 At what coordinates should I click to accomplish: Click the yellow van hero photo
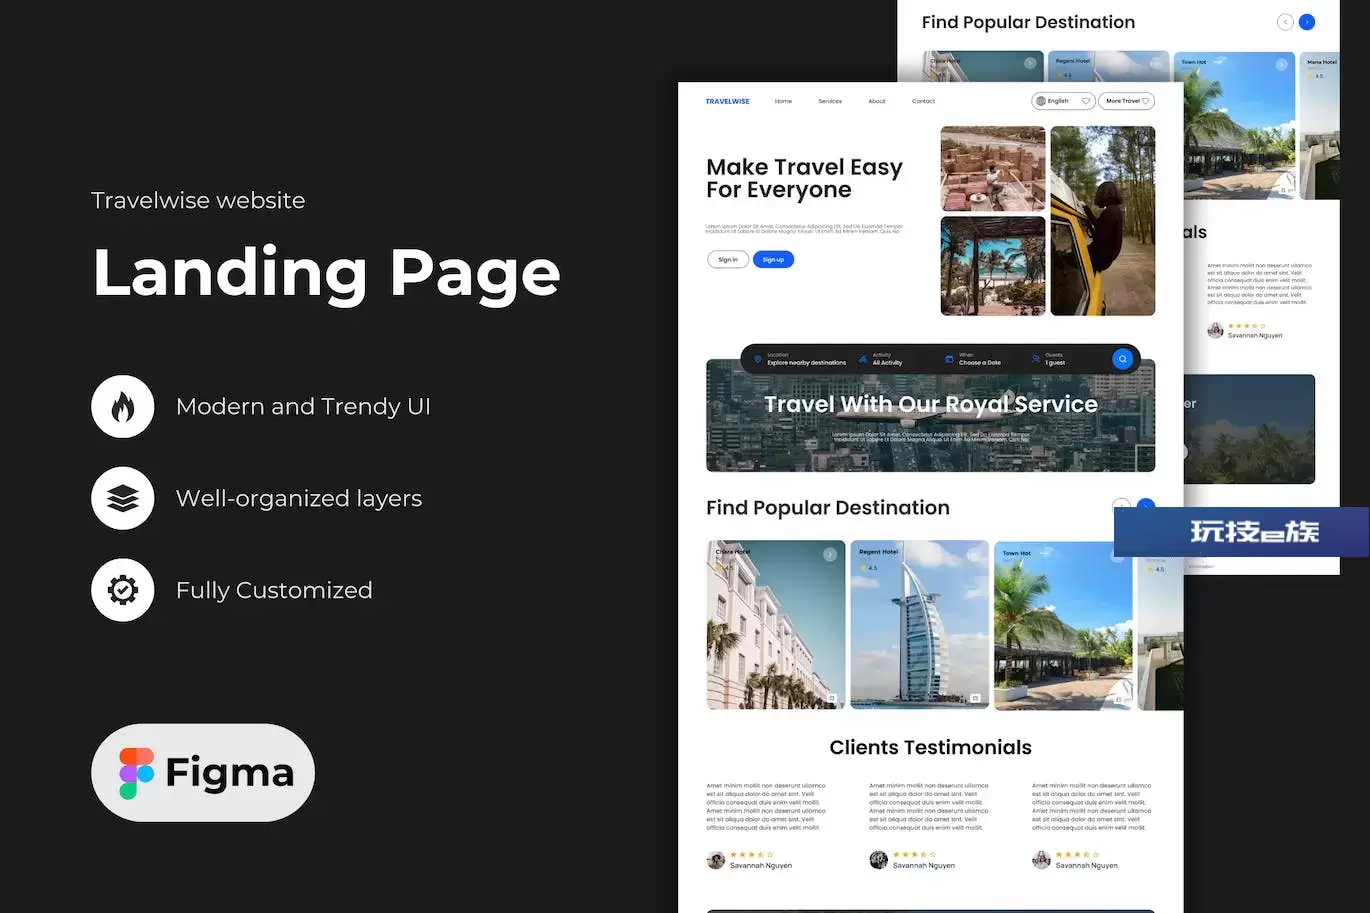point(1103,221)
